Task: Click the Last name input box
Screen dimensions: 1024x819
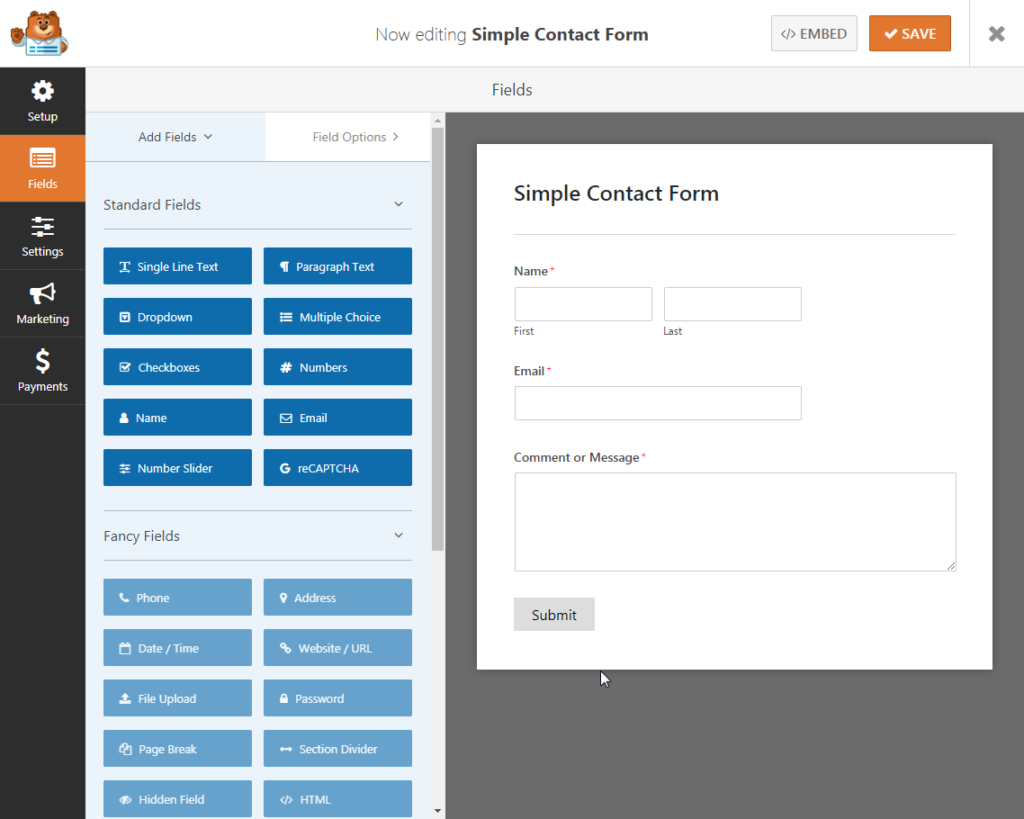Action: coord(732,304)
